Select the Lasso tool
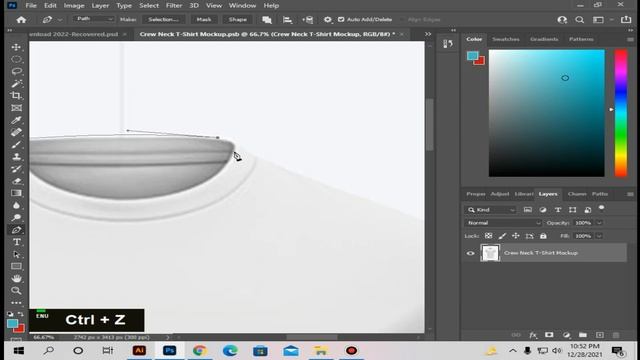The image size is (640, 360). [16, 71]
